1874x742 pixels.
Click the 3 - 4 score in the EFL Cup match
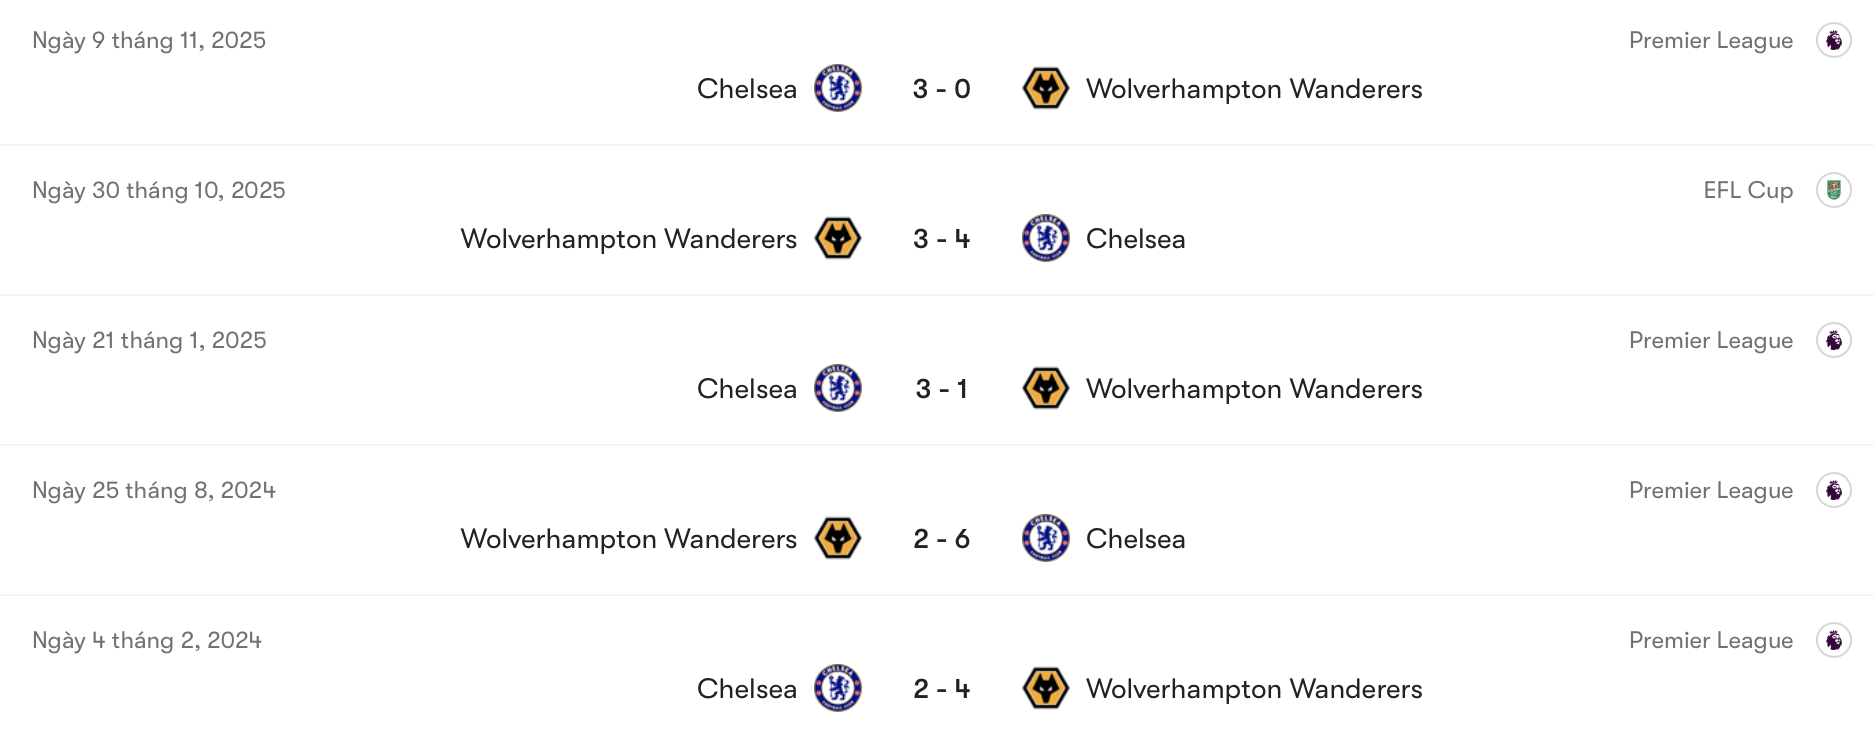(x=941, y=238)
